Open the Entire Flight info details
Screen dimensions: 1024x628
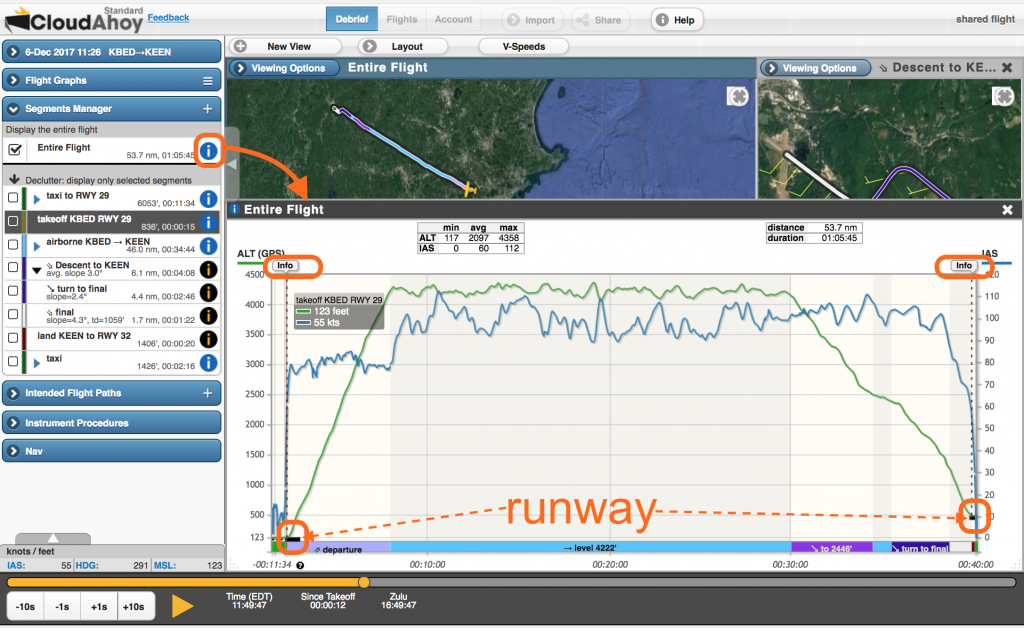pos(208,151)
